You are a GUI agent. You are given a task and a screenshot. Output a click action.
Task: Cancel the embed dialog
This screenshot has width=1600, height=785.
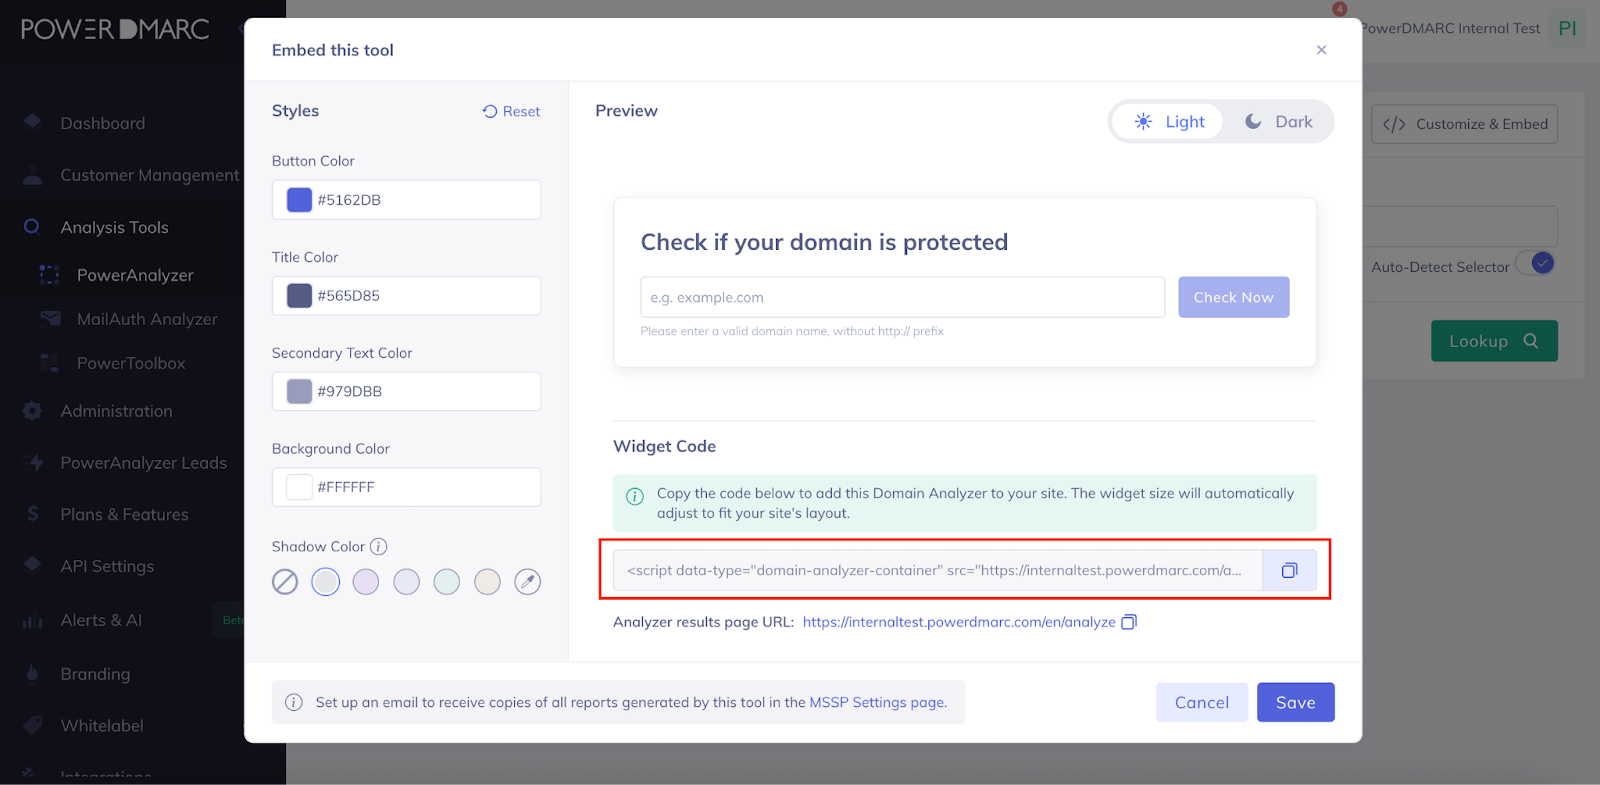[x=1202, y=702]
